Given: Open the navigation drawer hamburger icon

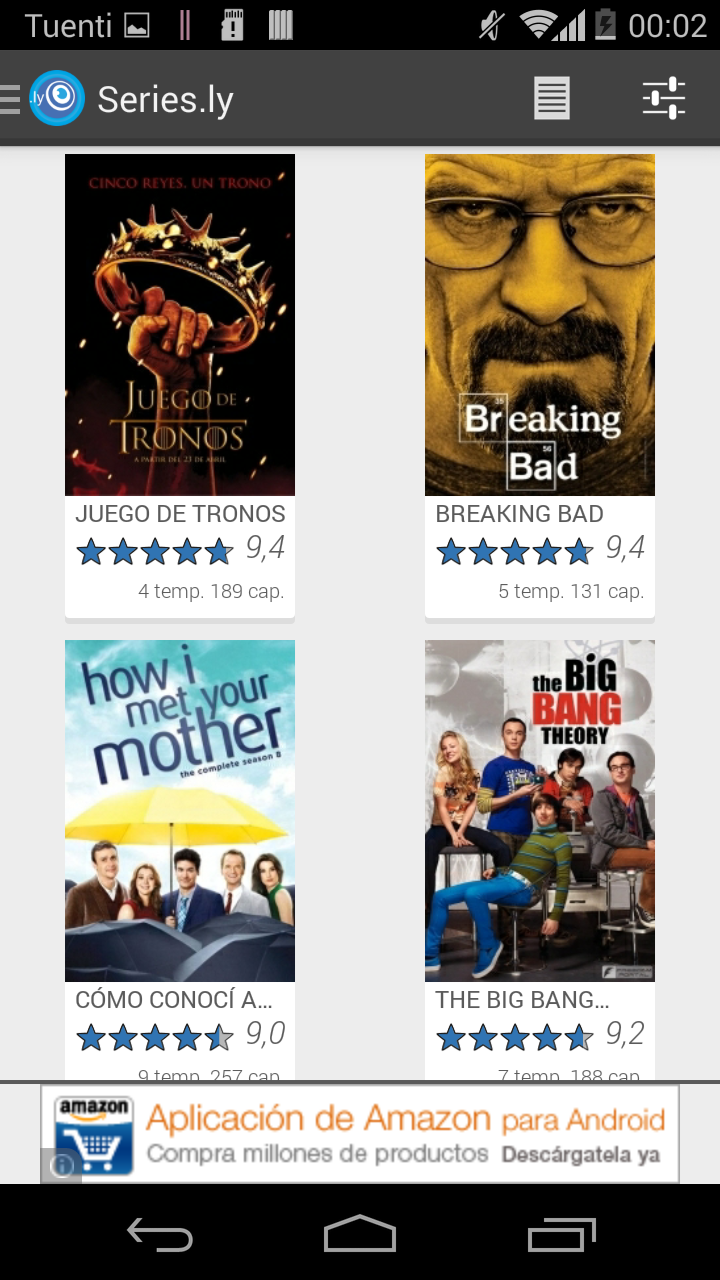Looking at the screenshot, I should tap(10, 99).
